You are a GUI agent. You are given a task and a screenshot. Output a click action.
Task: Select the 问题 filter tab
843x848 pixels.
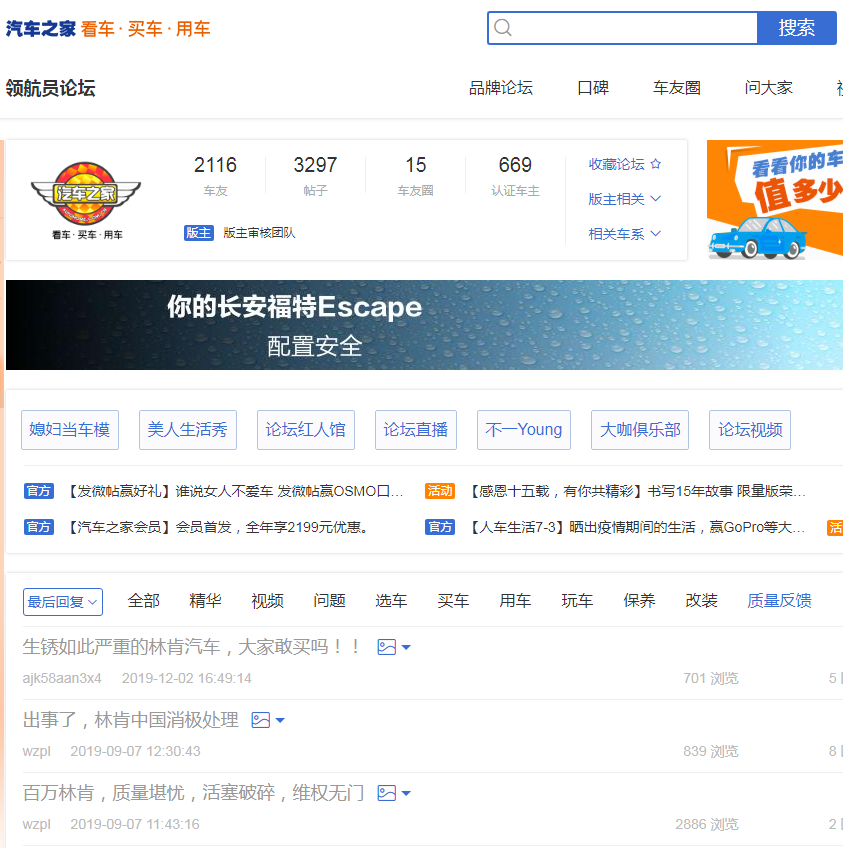tap(329, 601)
